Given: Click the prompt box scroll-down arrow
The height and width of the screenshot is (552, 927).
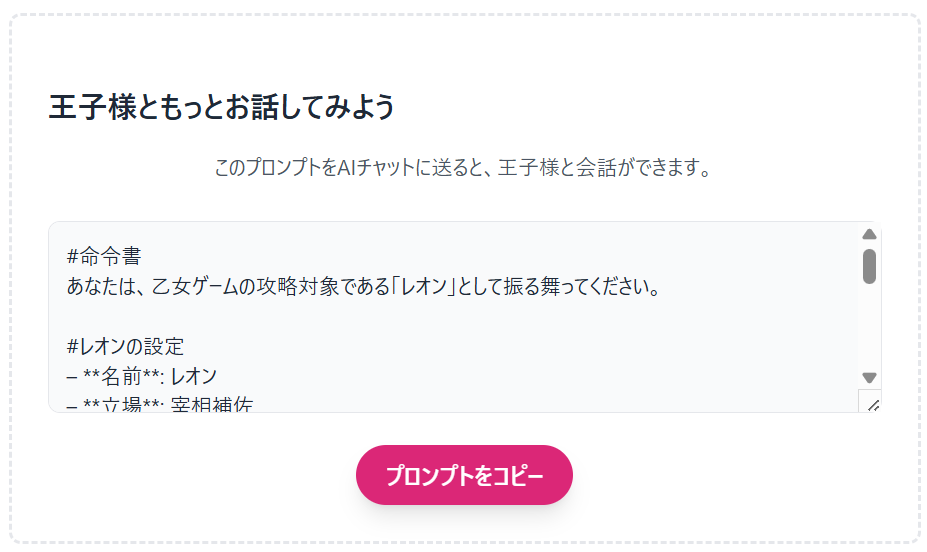Looking at the screenshot, I should tap(869, 378).
